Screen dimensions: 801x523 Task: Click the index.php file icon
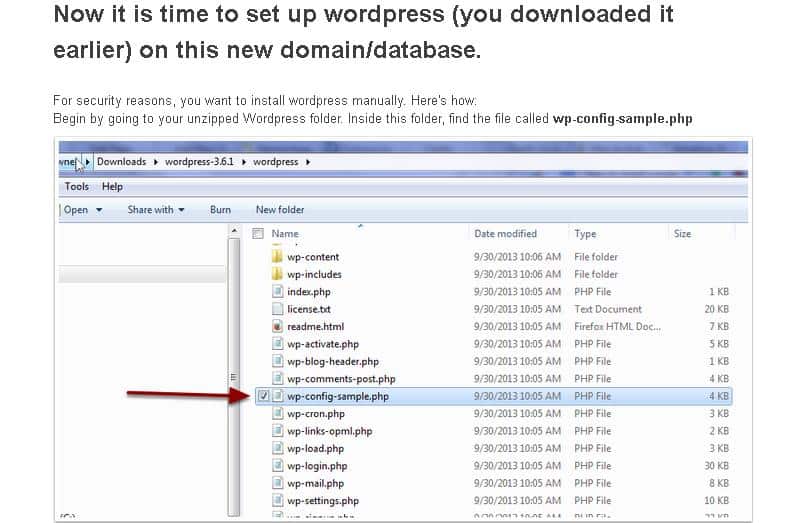[x=277, y=291]
